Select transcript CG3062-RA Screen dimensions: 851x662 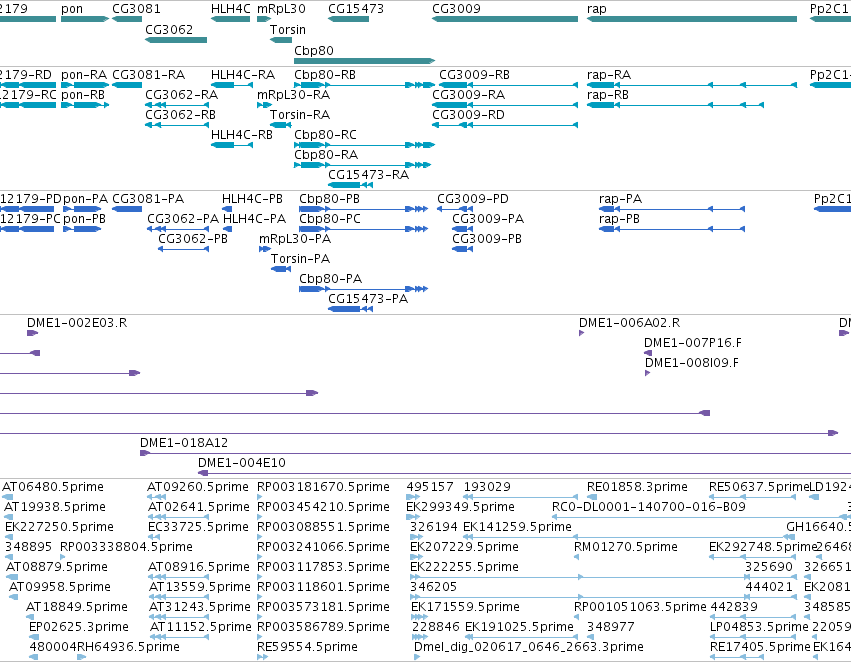pos(181,95)
